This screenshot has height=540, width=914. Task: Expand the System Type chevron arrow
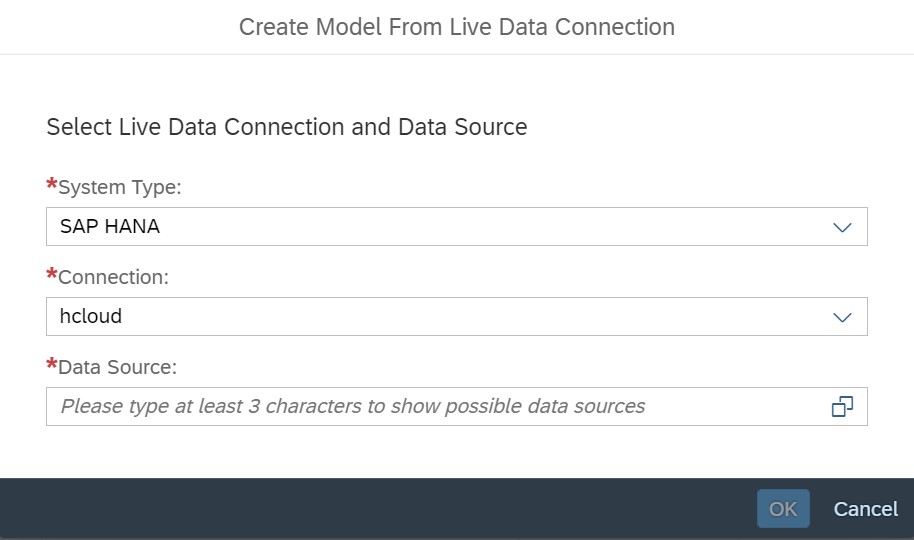pyautogui.click(x=842, y=227)
